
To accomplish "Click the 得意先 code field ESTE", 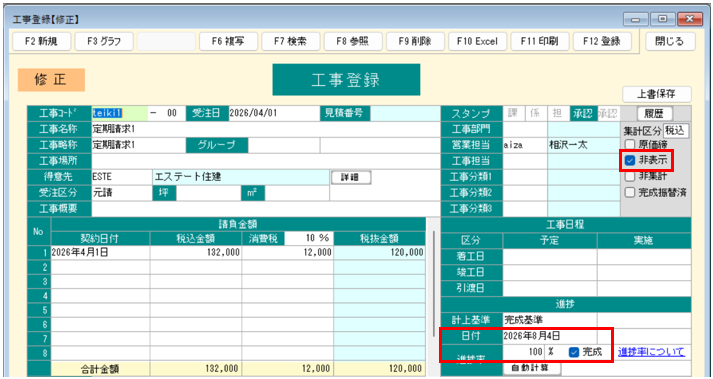I will 122,177.
